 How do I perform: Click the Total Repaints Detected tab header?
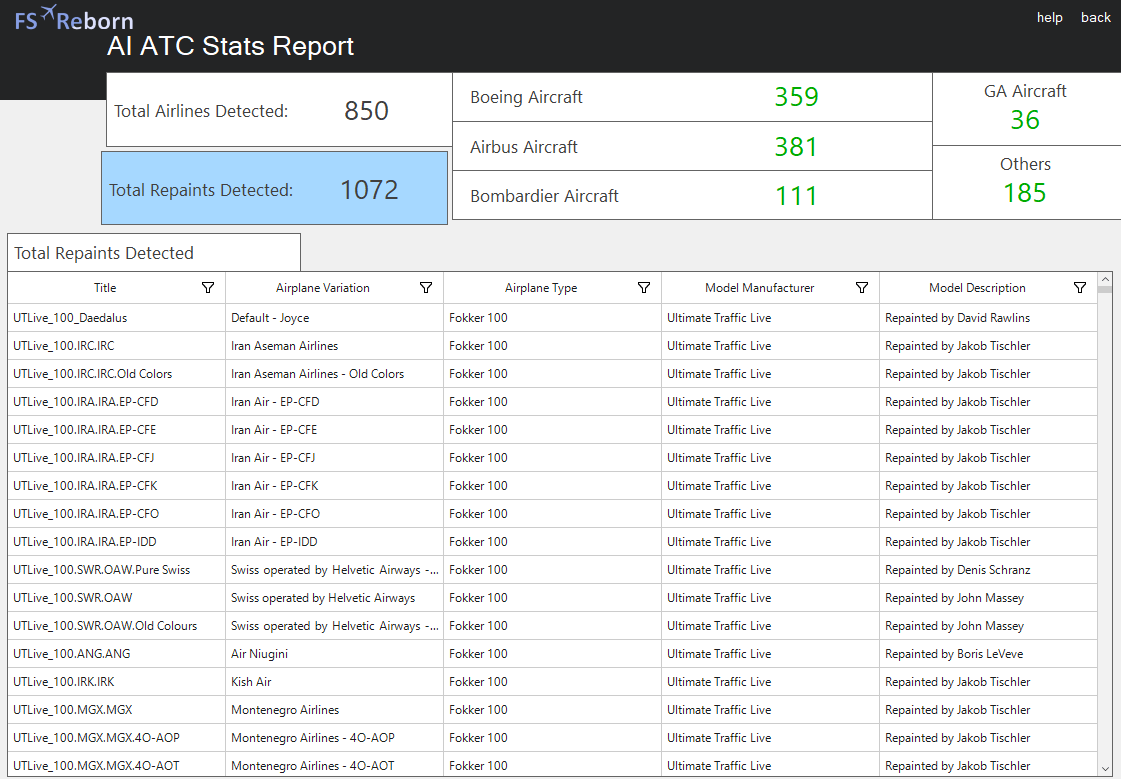[x=154, y=253]
